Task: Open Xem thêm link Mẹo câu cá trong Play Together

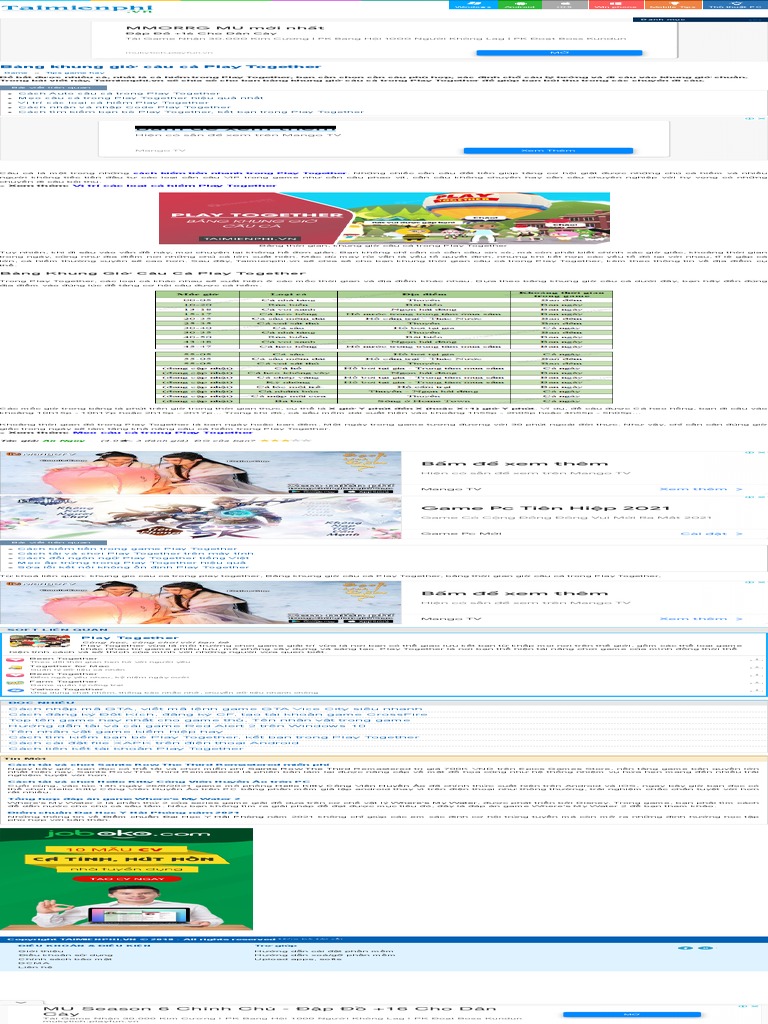Action: 163,432
